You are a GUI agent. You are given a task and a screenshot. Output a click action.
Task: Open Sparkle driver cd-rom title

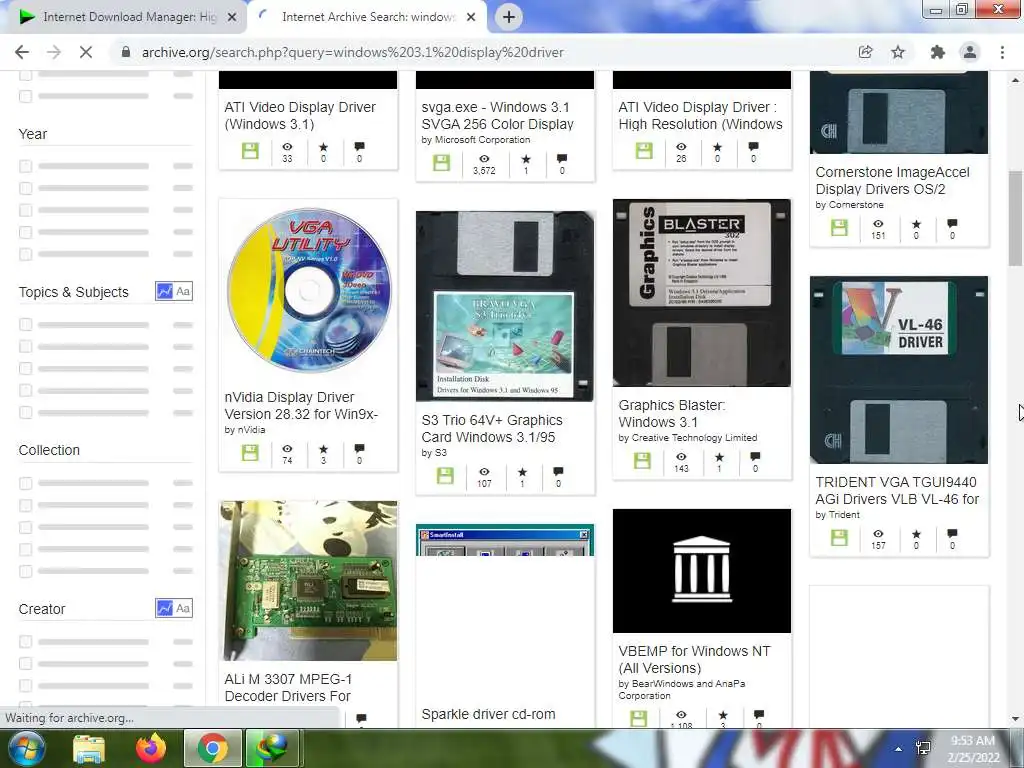click(x=488, y=714)
